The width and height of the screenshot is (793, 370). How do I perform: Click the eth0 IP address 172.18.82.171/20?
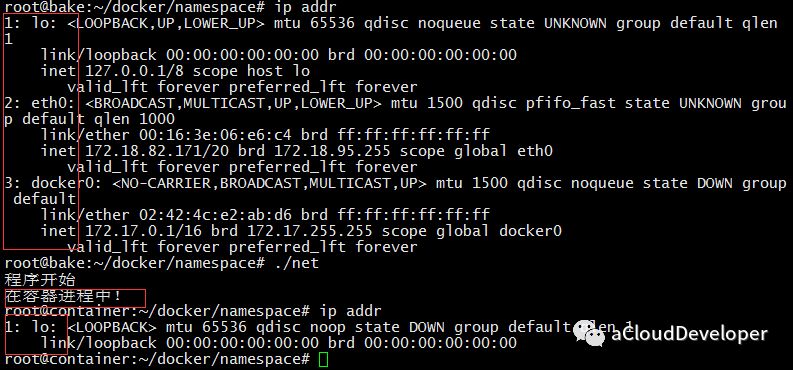click(x=157, y=151)
